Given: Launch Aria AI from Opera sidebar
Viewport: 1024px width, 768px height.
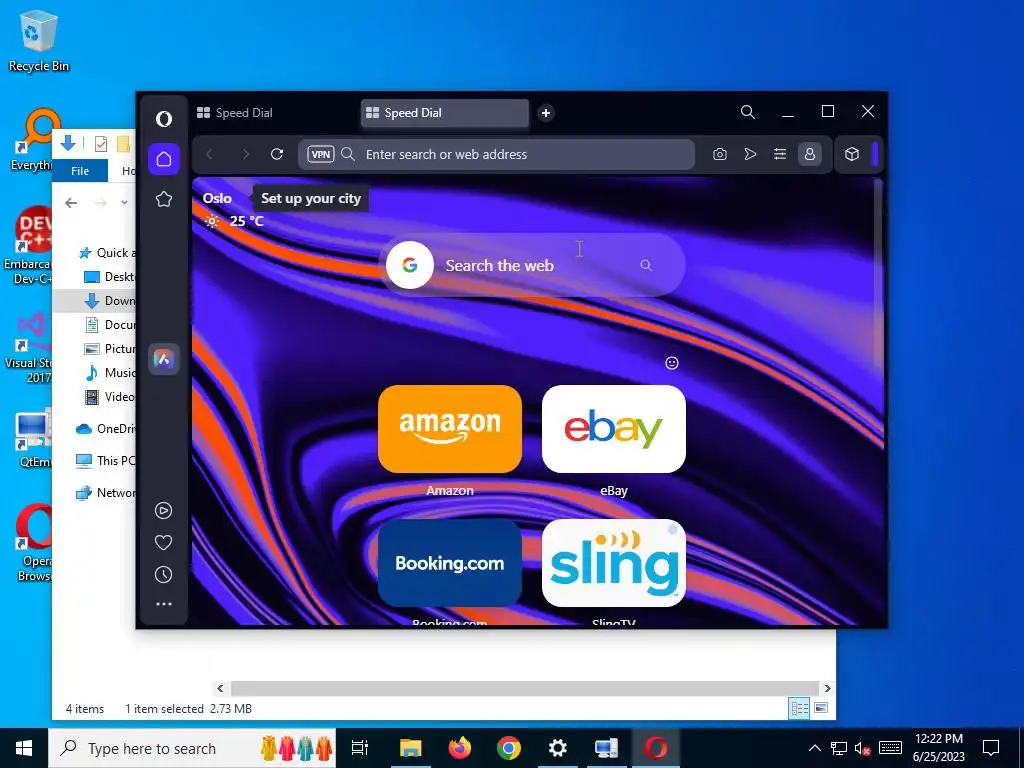Looking at the screenshot, I should pos(164,359).
